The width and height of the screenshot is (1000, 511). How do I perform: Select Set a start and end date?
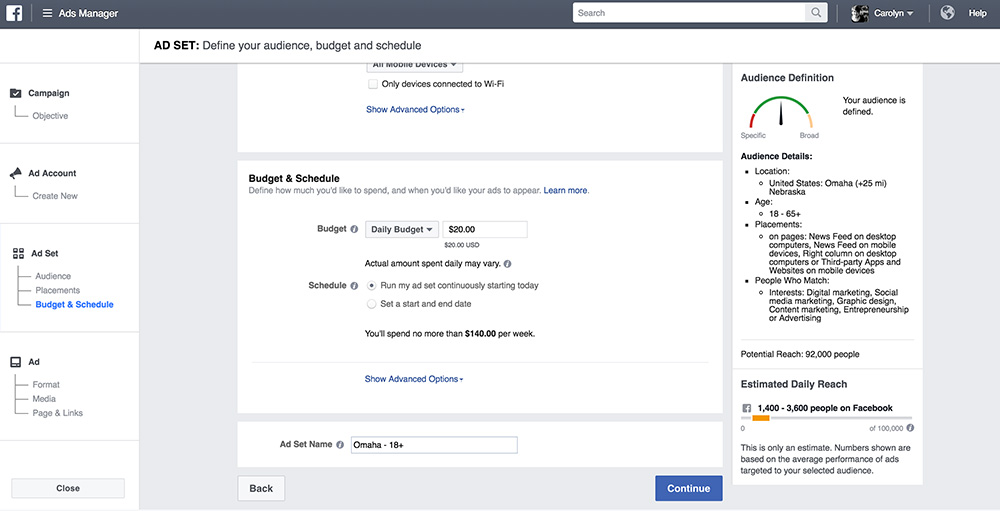tap(371, 304)
